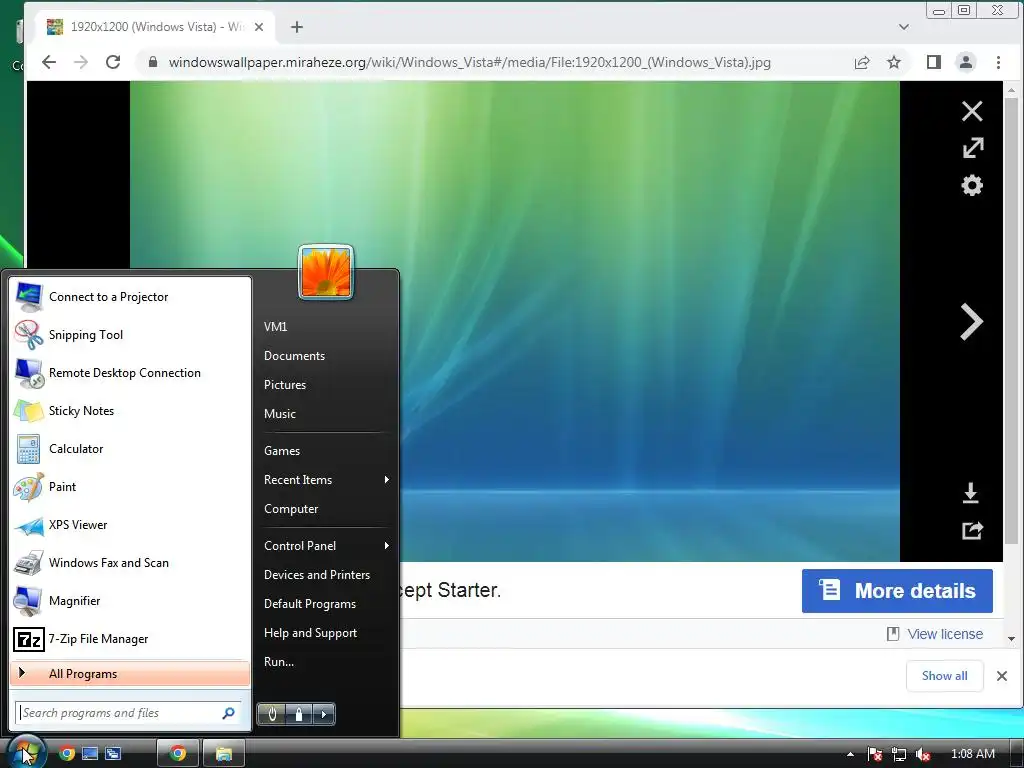
Task: Switch to Chrome taskbar button
Action: [178, 754]
